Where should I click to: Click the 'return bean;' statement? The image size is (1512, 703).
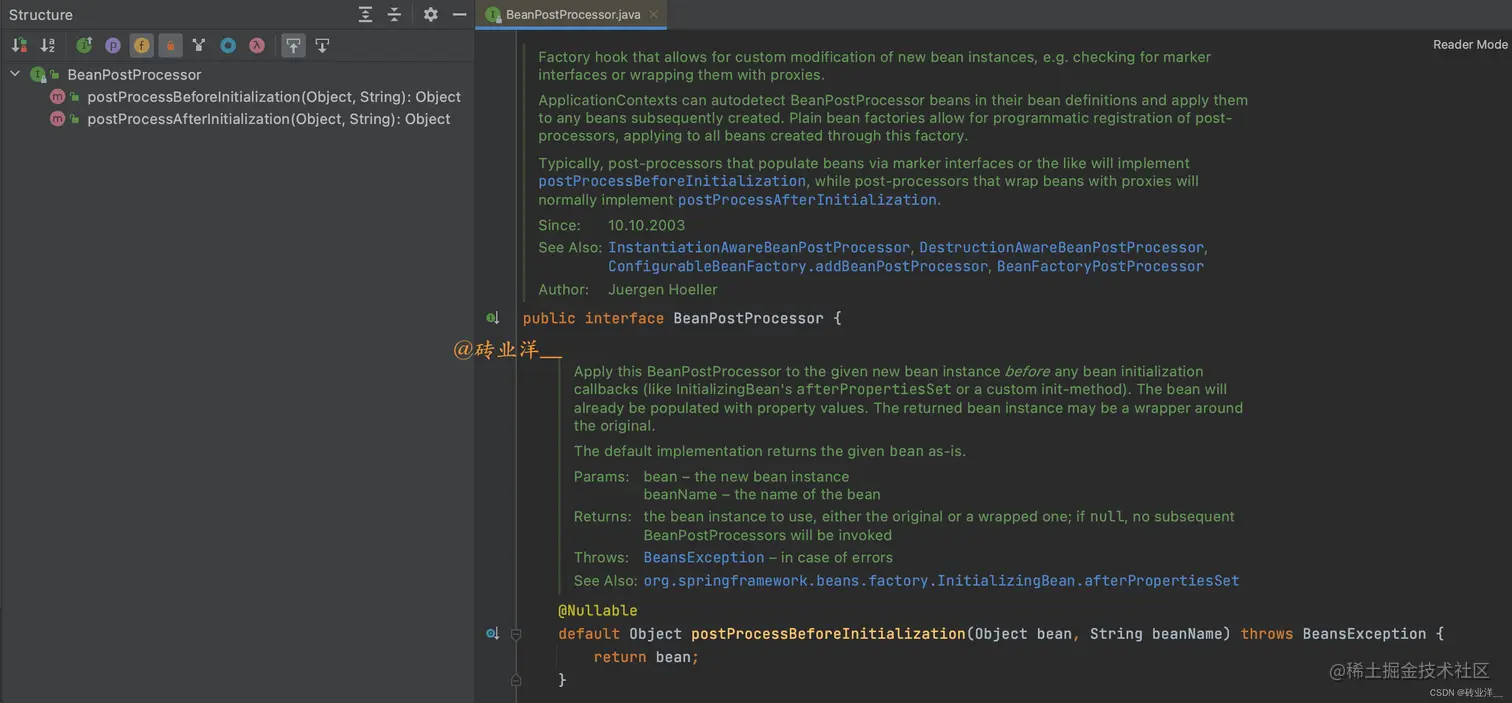646,657
